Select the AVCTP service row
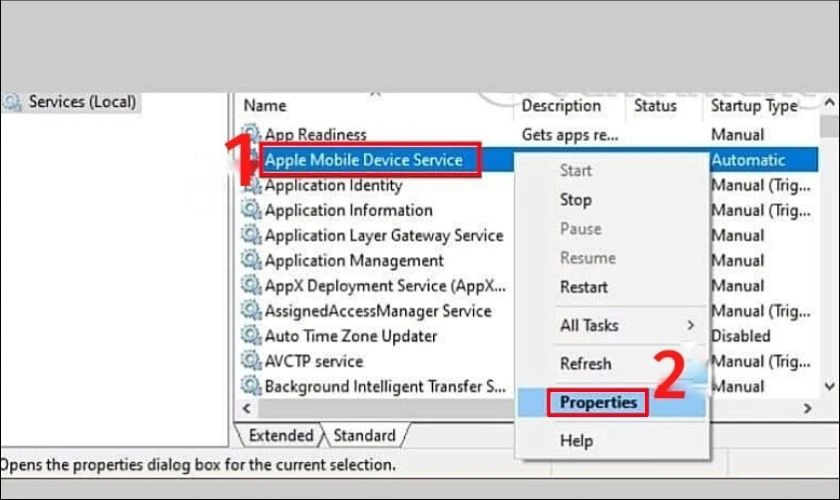Screen dimensions: 840x500 314,361
